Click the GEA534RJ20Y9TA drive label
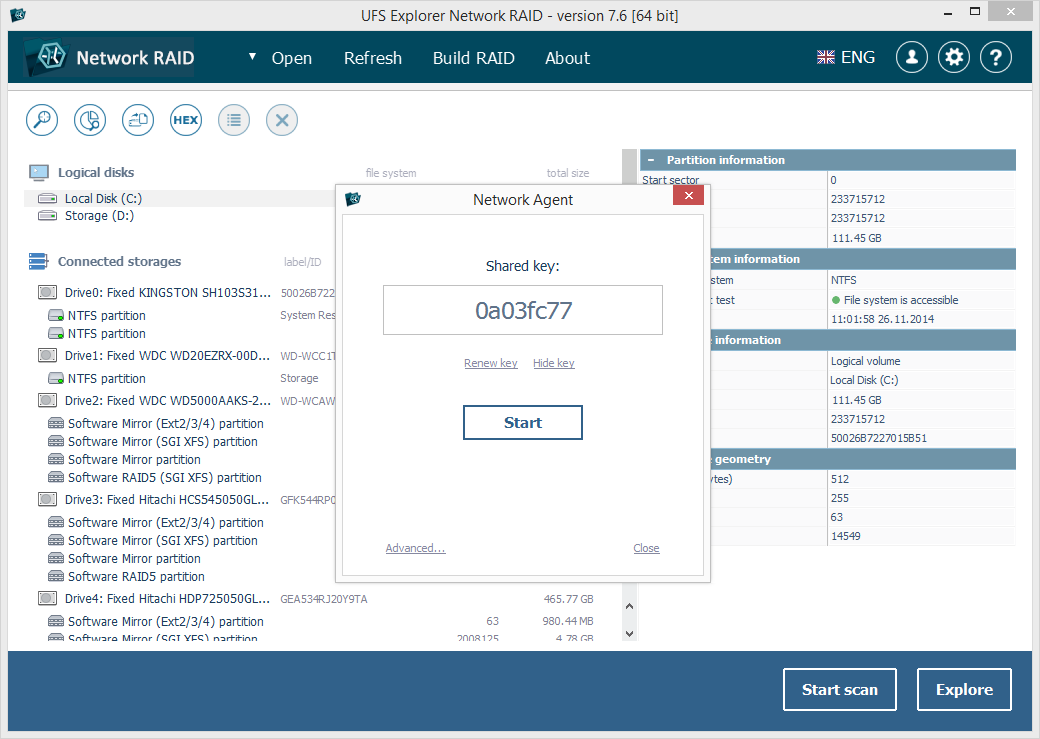 [x=324, y=599]
